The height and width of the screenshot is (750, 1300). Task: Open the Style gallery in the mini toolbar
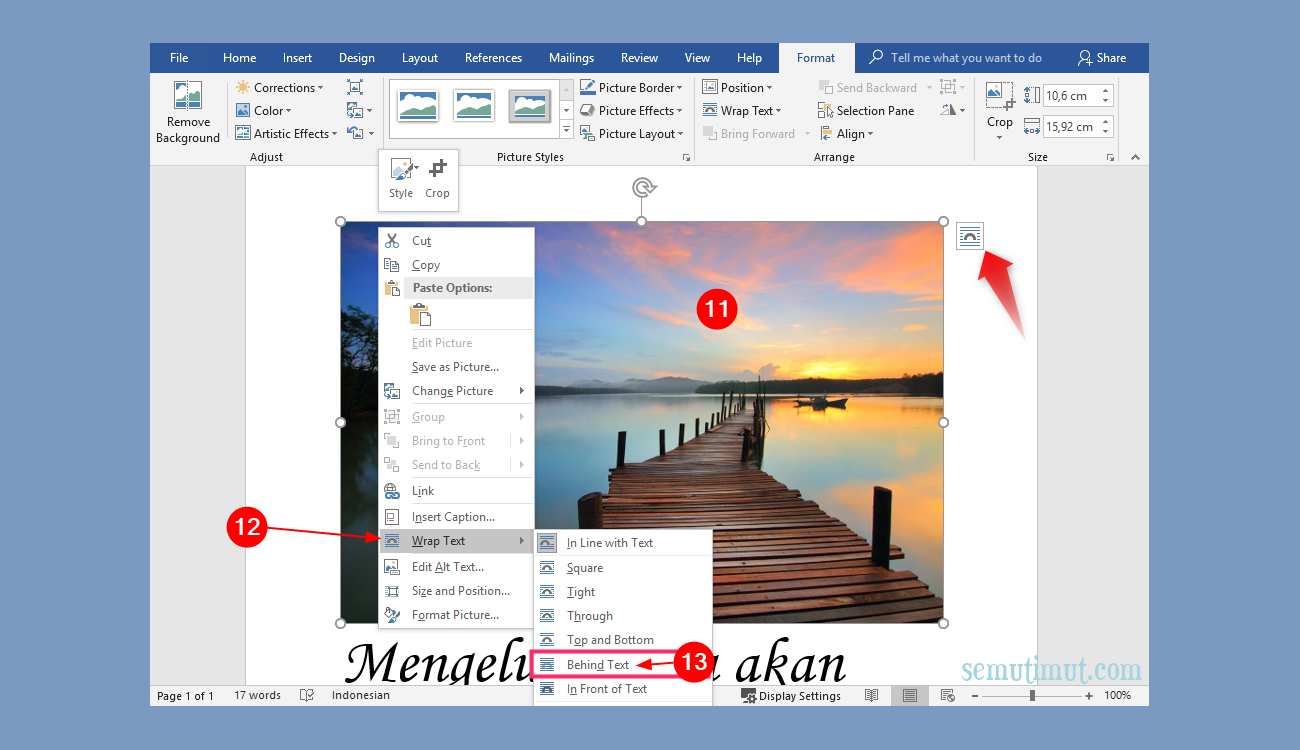click(402, 180)
